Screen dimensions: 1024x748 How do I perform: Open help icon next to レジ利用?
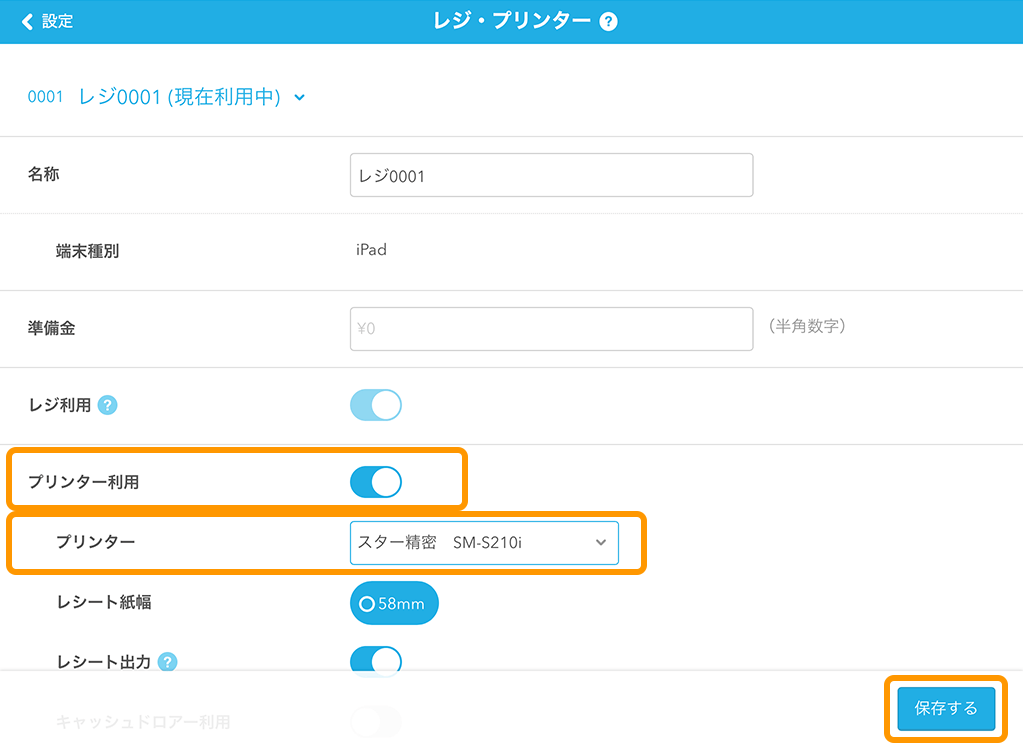click(x=108, y=405)
